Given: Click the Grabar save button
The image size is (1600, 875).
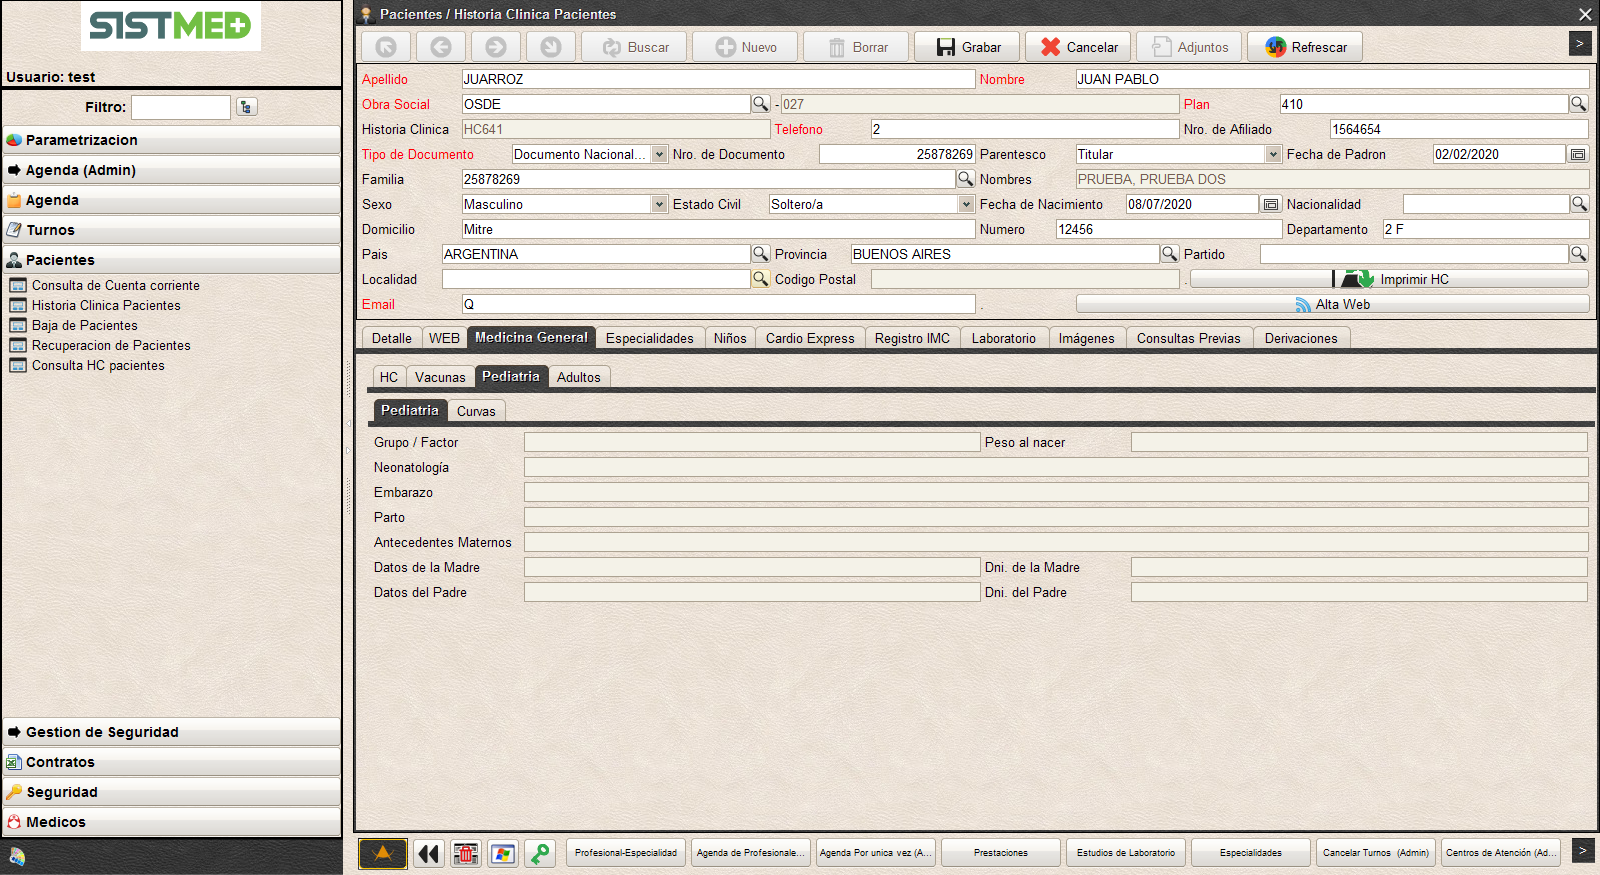Looking at the screenshot, I should [x=967, y=47].
